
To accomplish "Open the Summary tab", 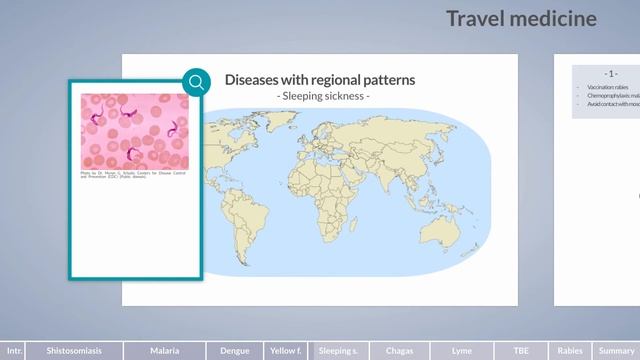I will tap(616, 351).
